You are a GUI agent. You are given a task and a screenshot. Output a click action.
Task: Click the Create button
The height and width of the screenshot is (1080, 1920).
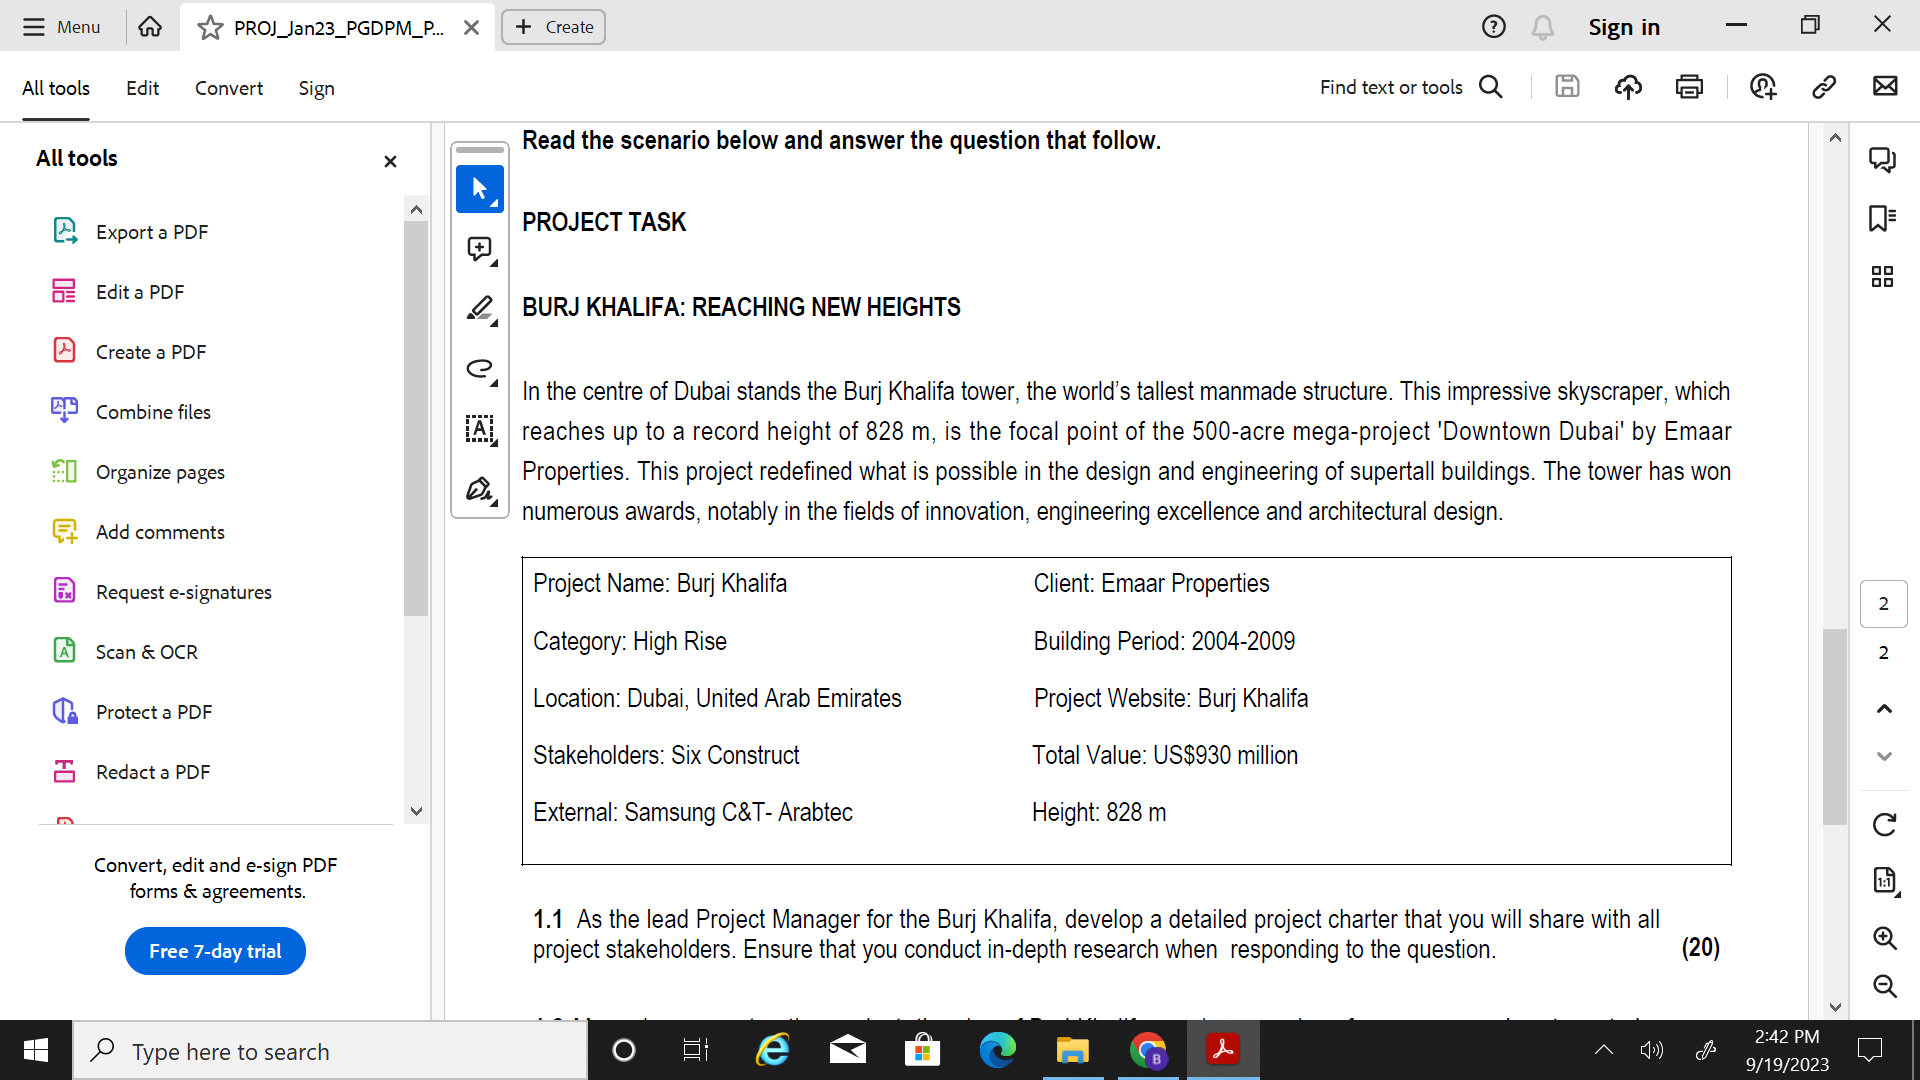click(x=553, y=27)
